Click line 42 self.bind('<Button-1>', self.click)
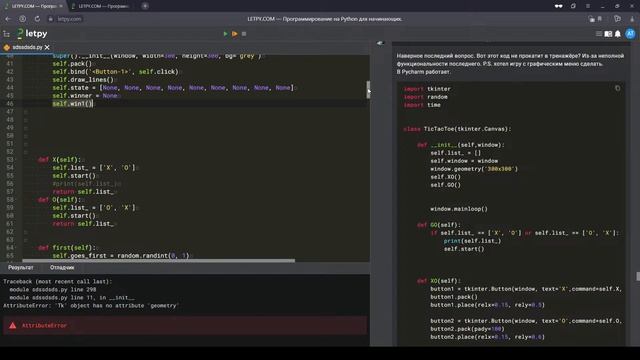Image resolution: width=640 pixels, height=360 pixels. coord(116,71)
